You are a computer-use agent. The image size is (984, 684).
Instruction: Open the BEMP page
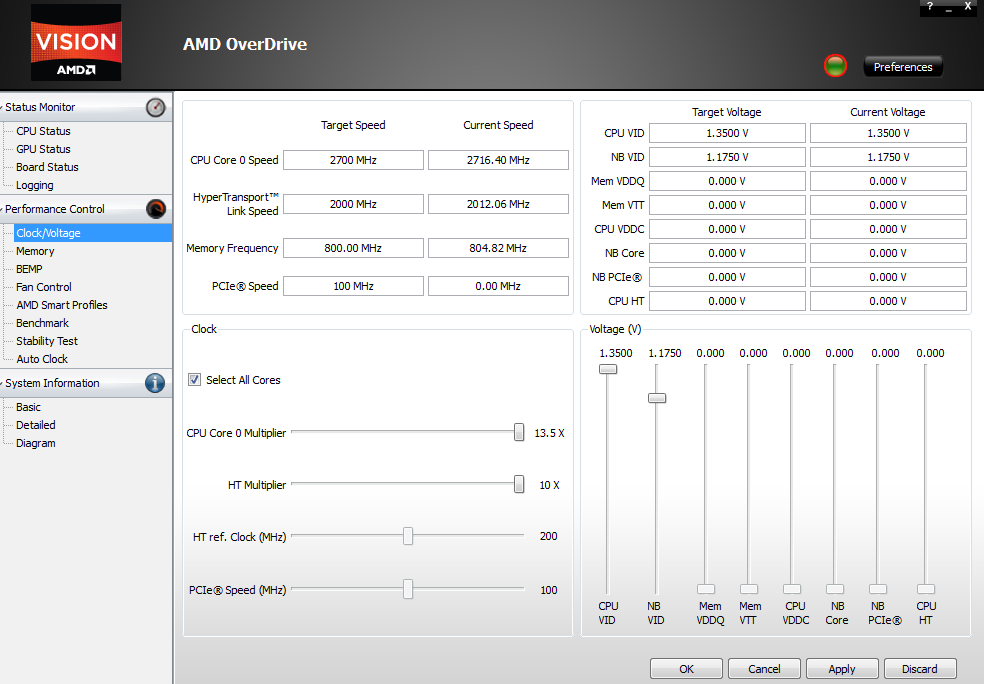tap(29, 269)
